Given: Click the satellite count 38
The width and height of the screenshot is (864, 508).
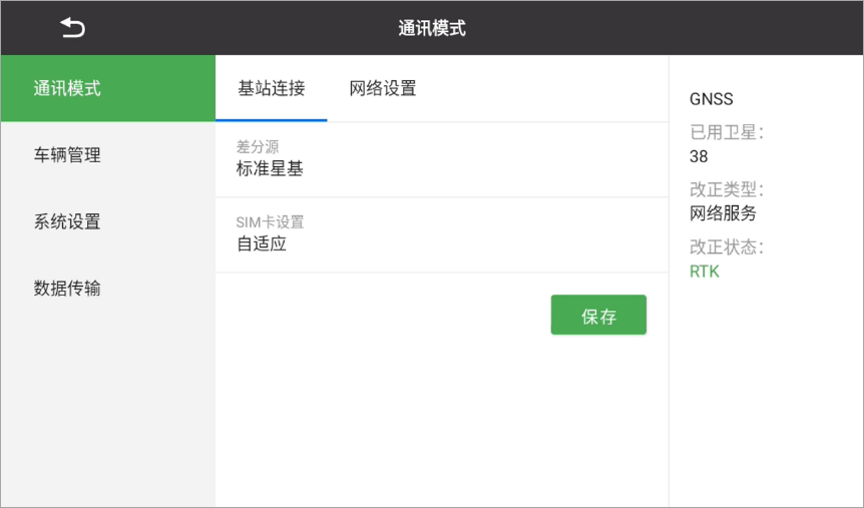Looking at the screenshot, I should pos(699,156).
